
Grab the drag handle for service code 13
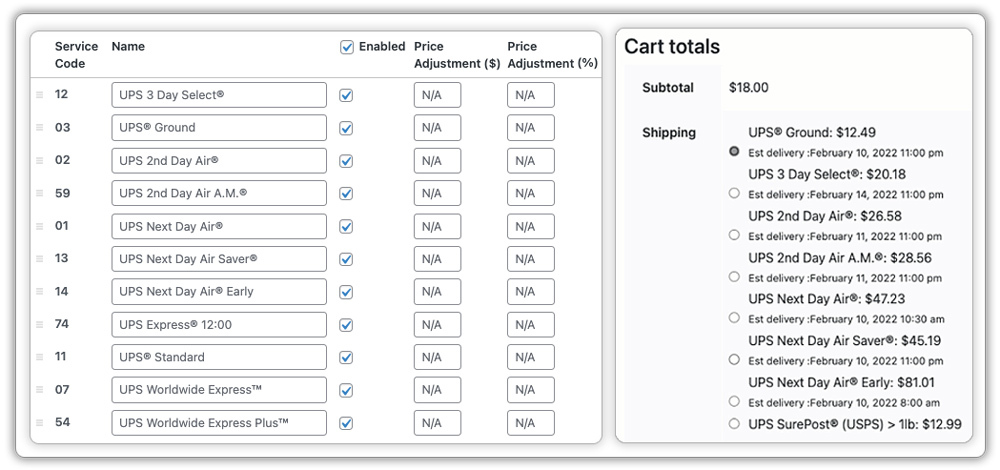[40, 259]
